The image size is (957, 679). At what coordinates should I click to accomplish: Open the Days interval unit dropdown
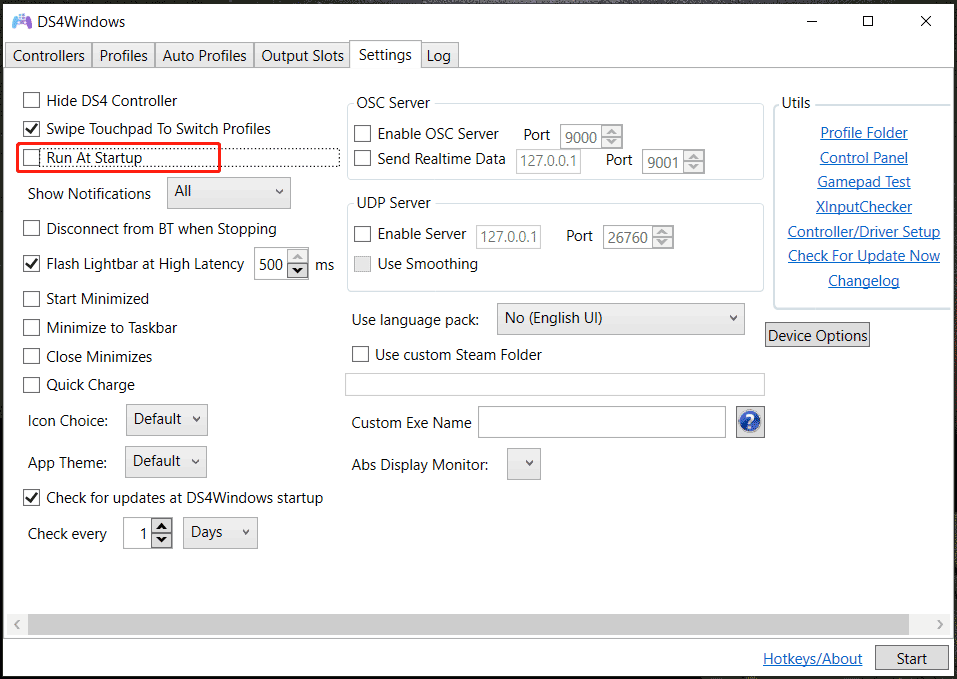pos(220,533)
